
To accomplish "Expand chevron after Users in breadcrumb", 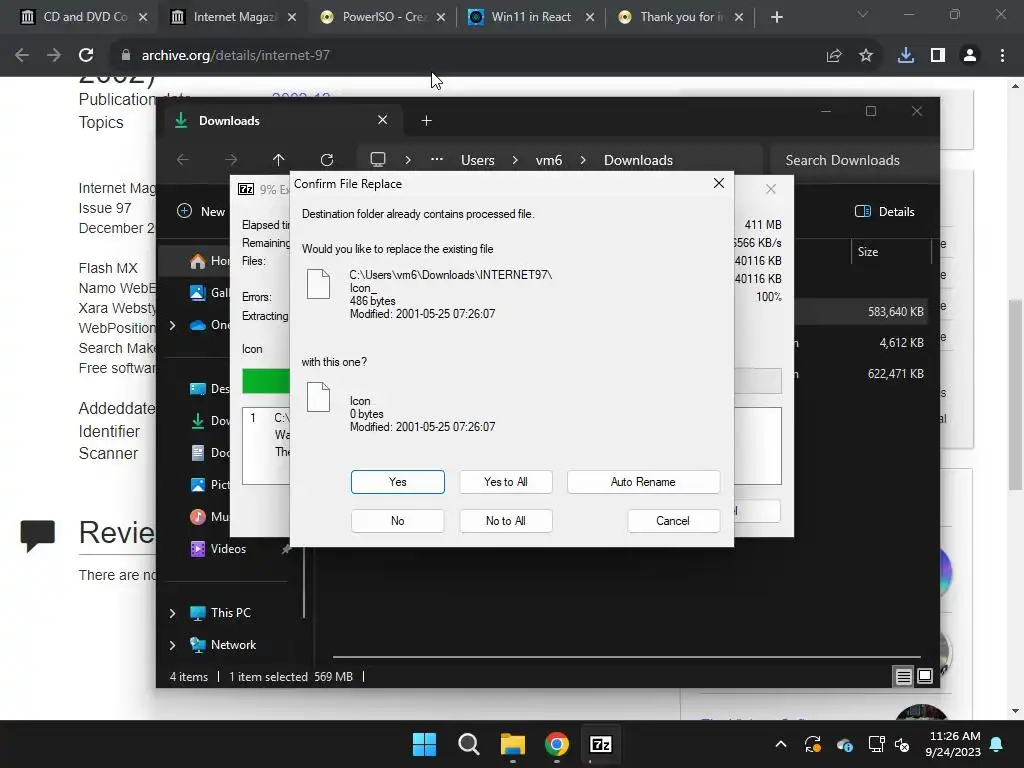I will (x=515, y=160).
